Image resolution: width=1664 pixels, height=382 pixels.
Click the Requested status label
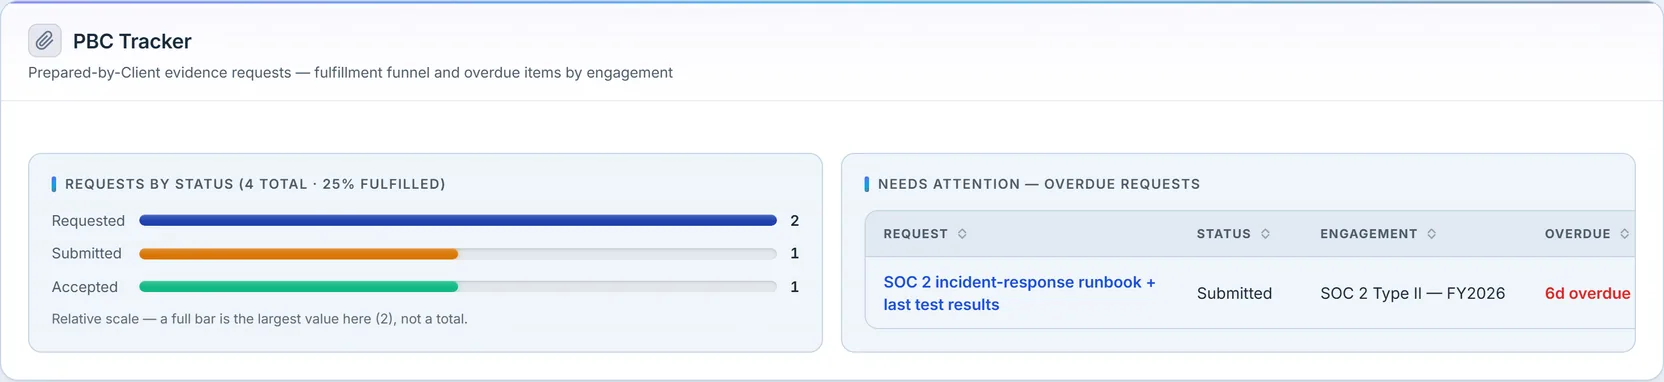pyautogui.click(x=88, y=221)
